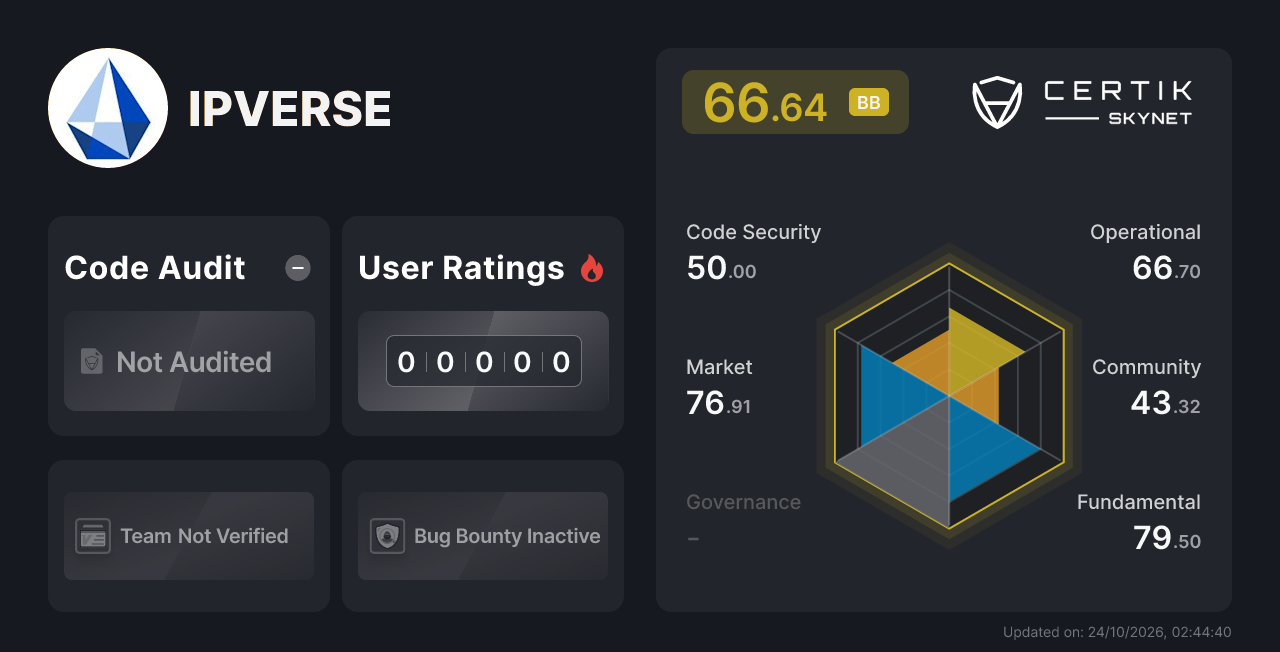Click the IPVERSE crystal logo
1280x652 pixels.
[108, 108]
